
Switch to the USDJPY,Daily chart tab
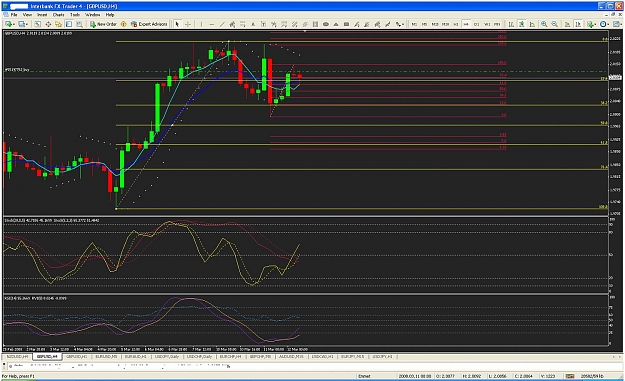[167, 356]
